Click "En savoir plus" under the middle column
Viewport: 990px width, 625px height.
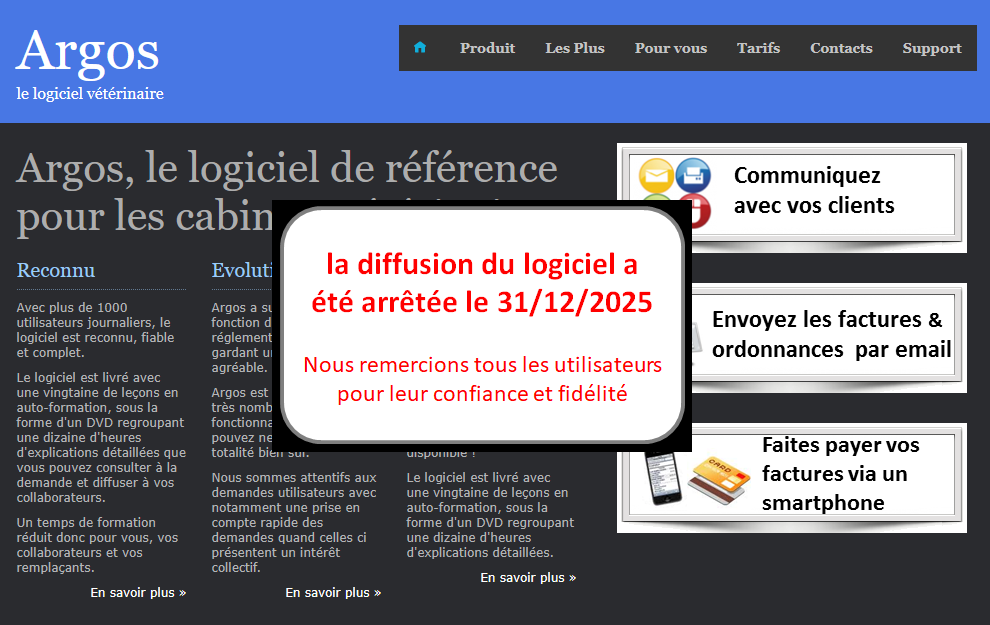click(x=333, y=593)
